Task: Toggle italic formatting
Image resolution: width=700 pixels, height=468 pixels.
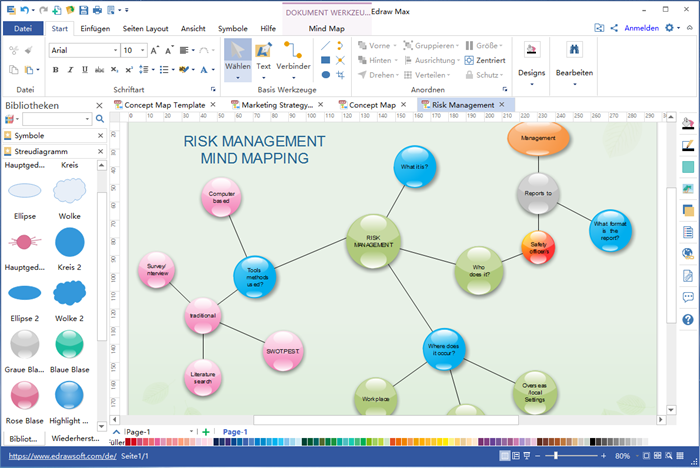Action: point(70,70)
